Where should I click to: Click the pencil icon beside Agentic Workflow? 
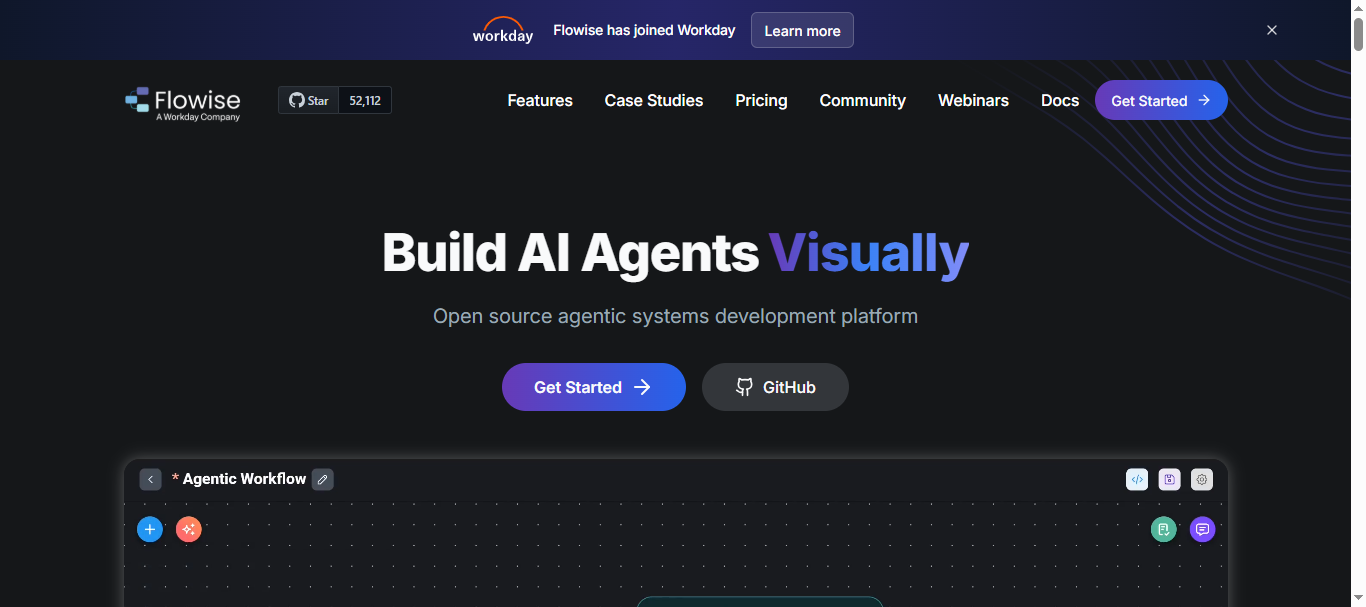[322, 480]
